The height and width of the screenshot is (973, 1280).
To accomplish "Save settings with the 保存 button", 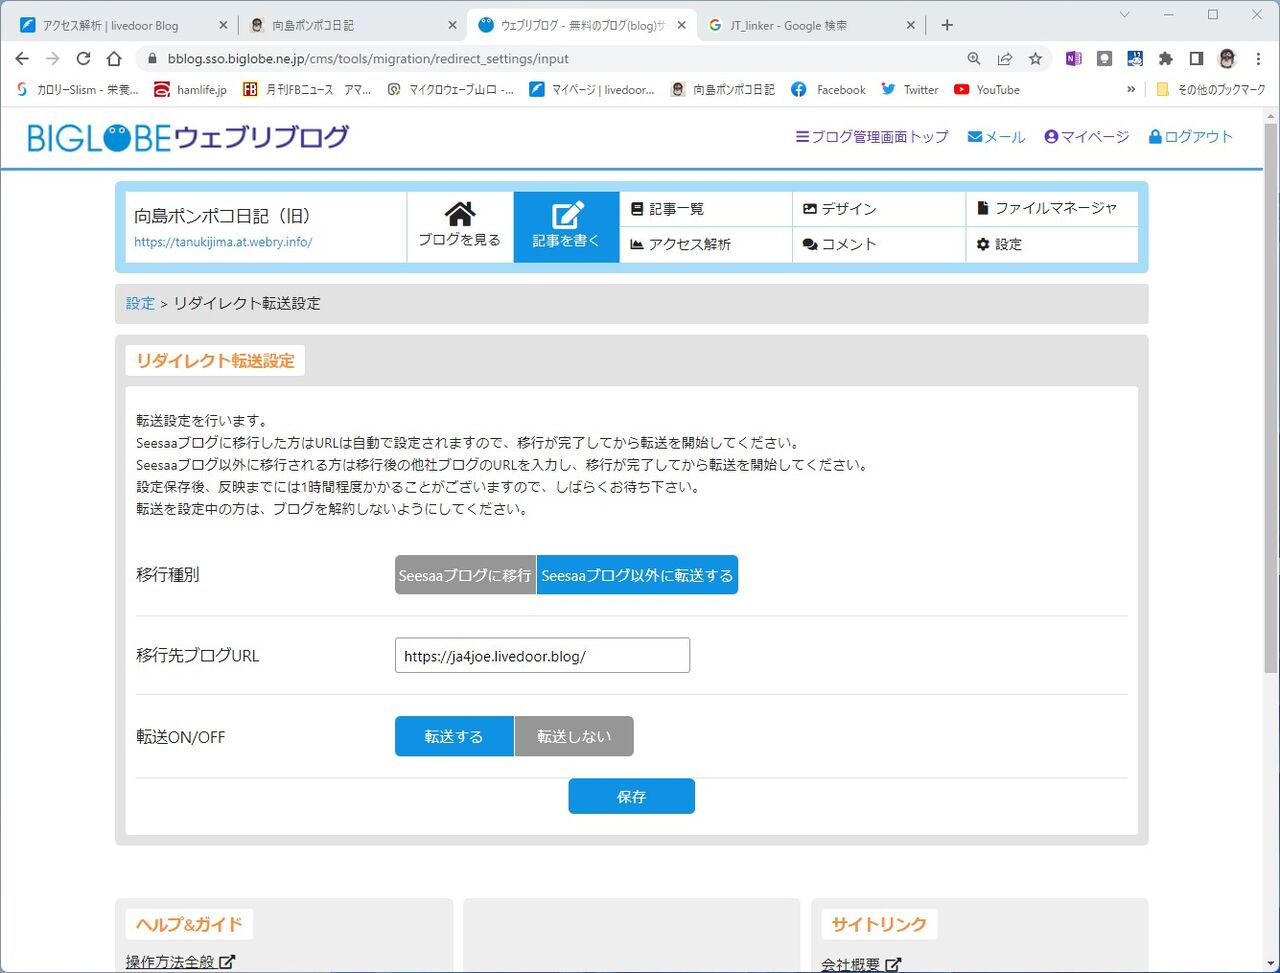I will (632, 796).
